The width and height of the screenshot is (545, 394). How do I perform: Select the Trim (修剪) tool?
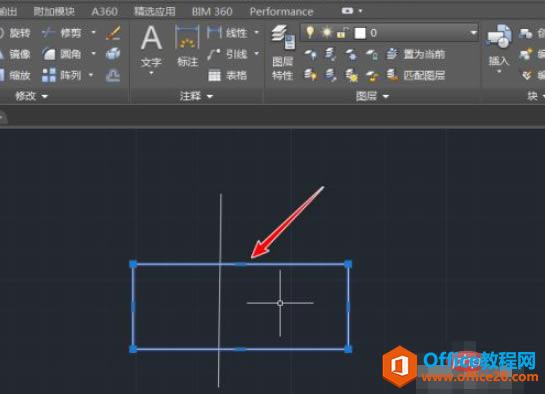(x=63, y=33)
